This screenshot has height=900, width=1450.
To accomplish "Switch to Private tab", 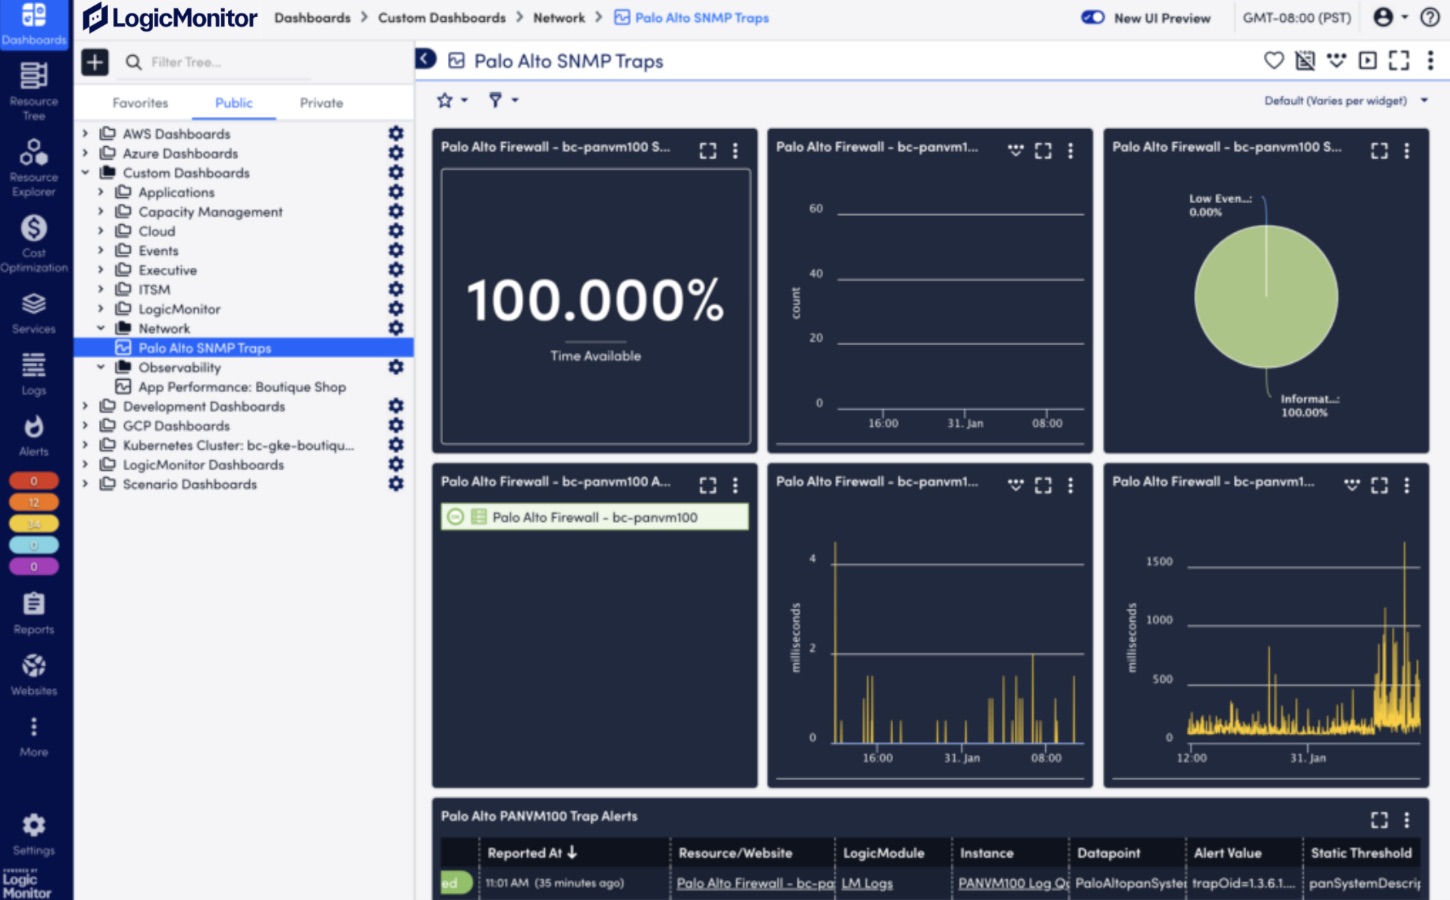I will (321, 103).
